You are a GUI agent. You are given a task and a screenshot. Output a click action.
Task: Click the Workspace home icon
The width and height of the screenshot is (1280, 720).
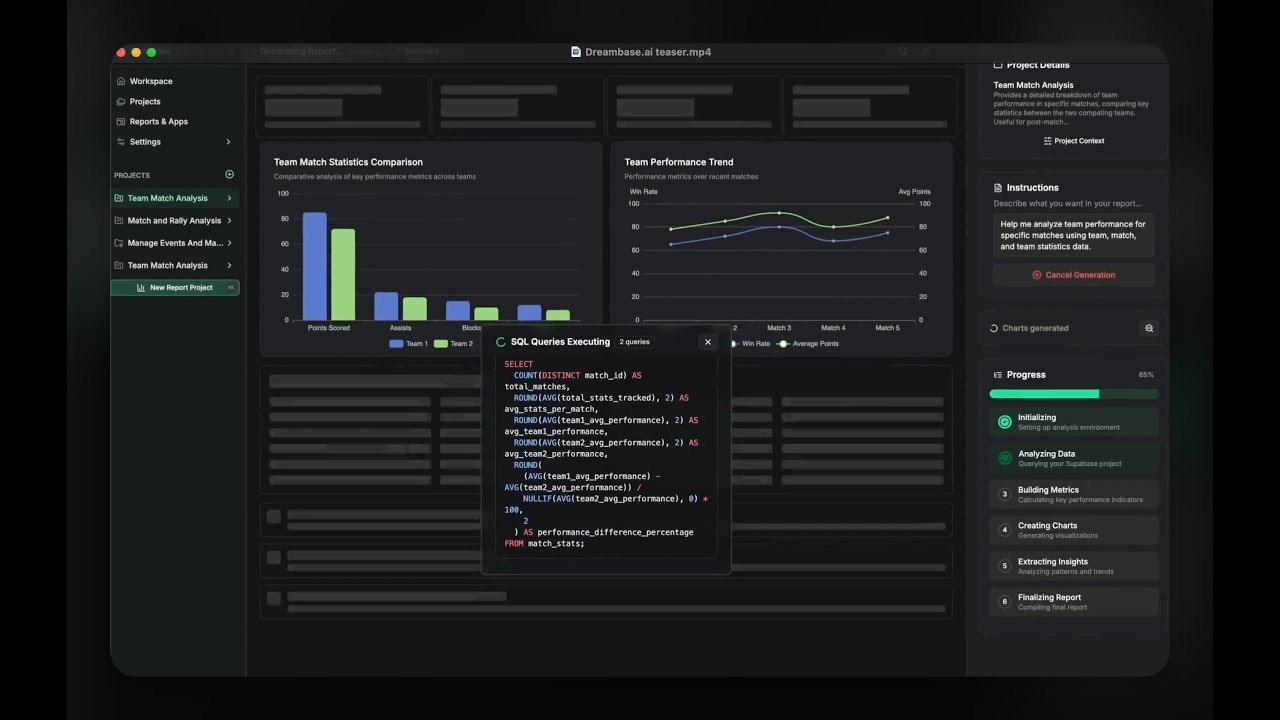[x=121, y=81]
